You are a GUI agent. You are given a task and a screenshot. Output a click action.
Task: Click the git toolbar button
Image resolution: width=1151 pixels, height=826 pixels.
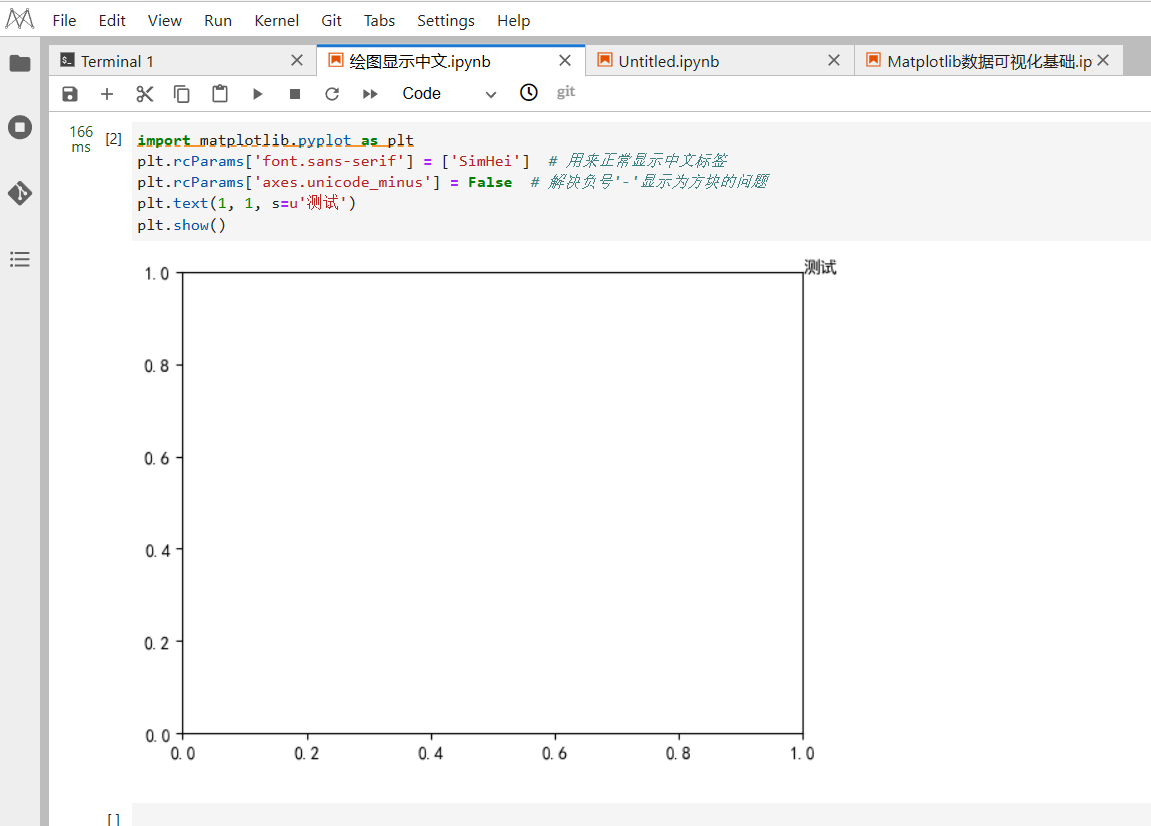566,92
